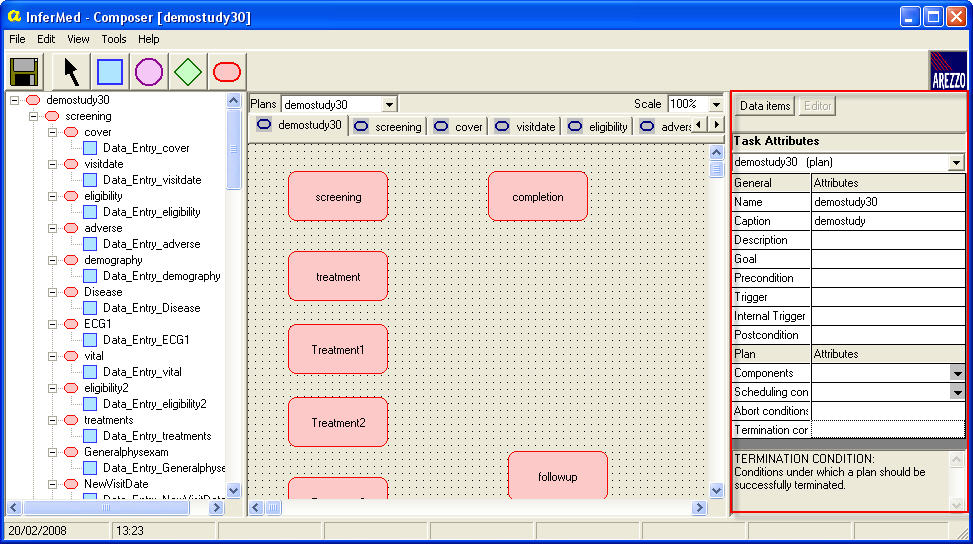
Task: Click the red plan icon beside vital
Action: click(x=71, y=356)
